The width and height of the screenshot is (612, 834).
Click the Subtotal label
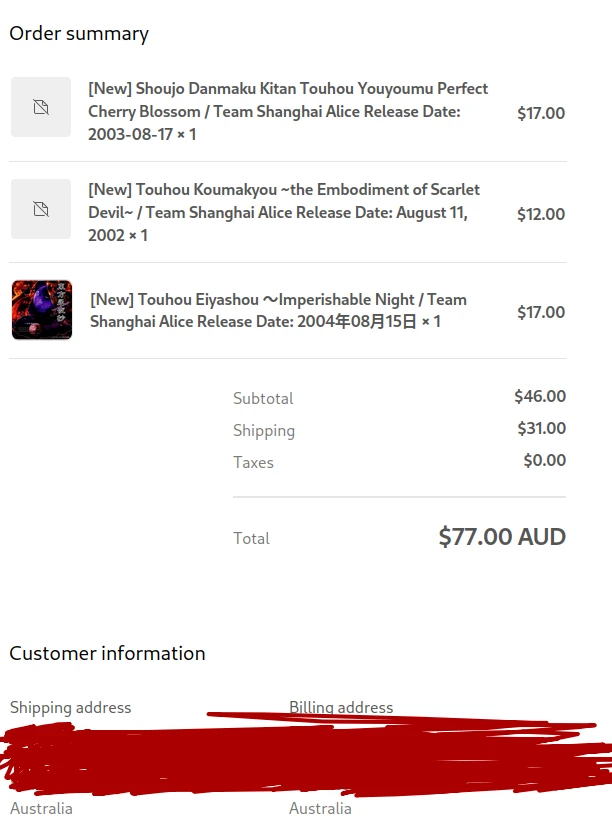point(263,398)
